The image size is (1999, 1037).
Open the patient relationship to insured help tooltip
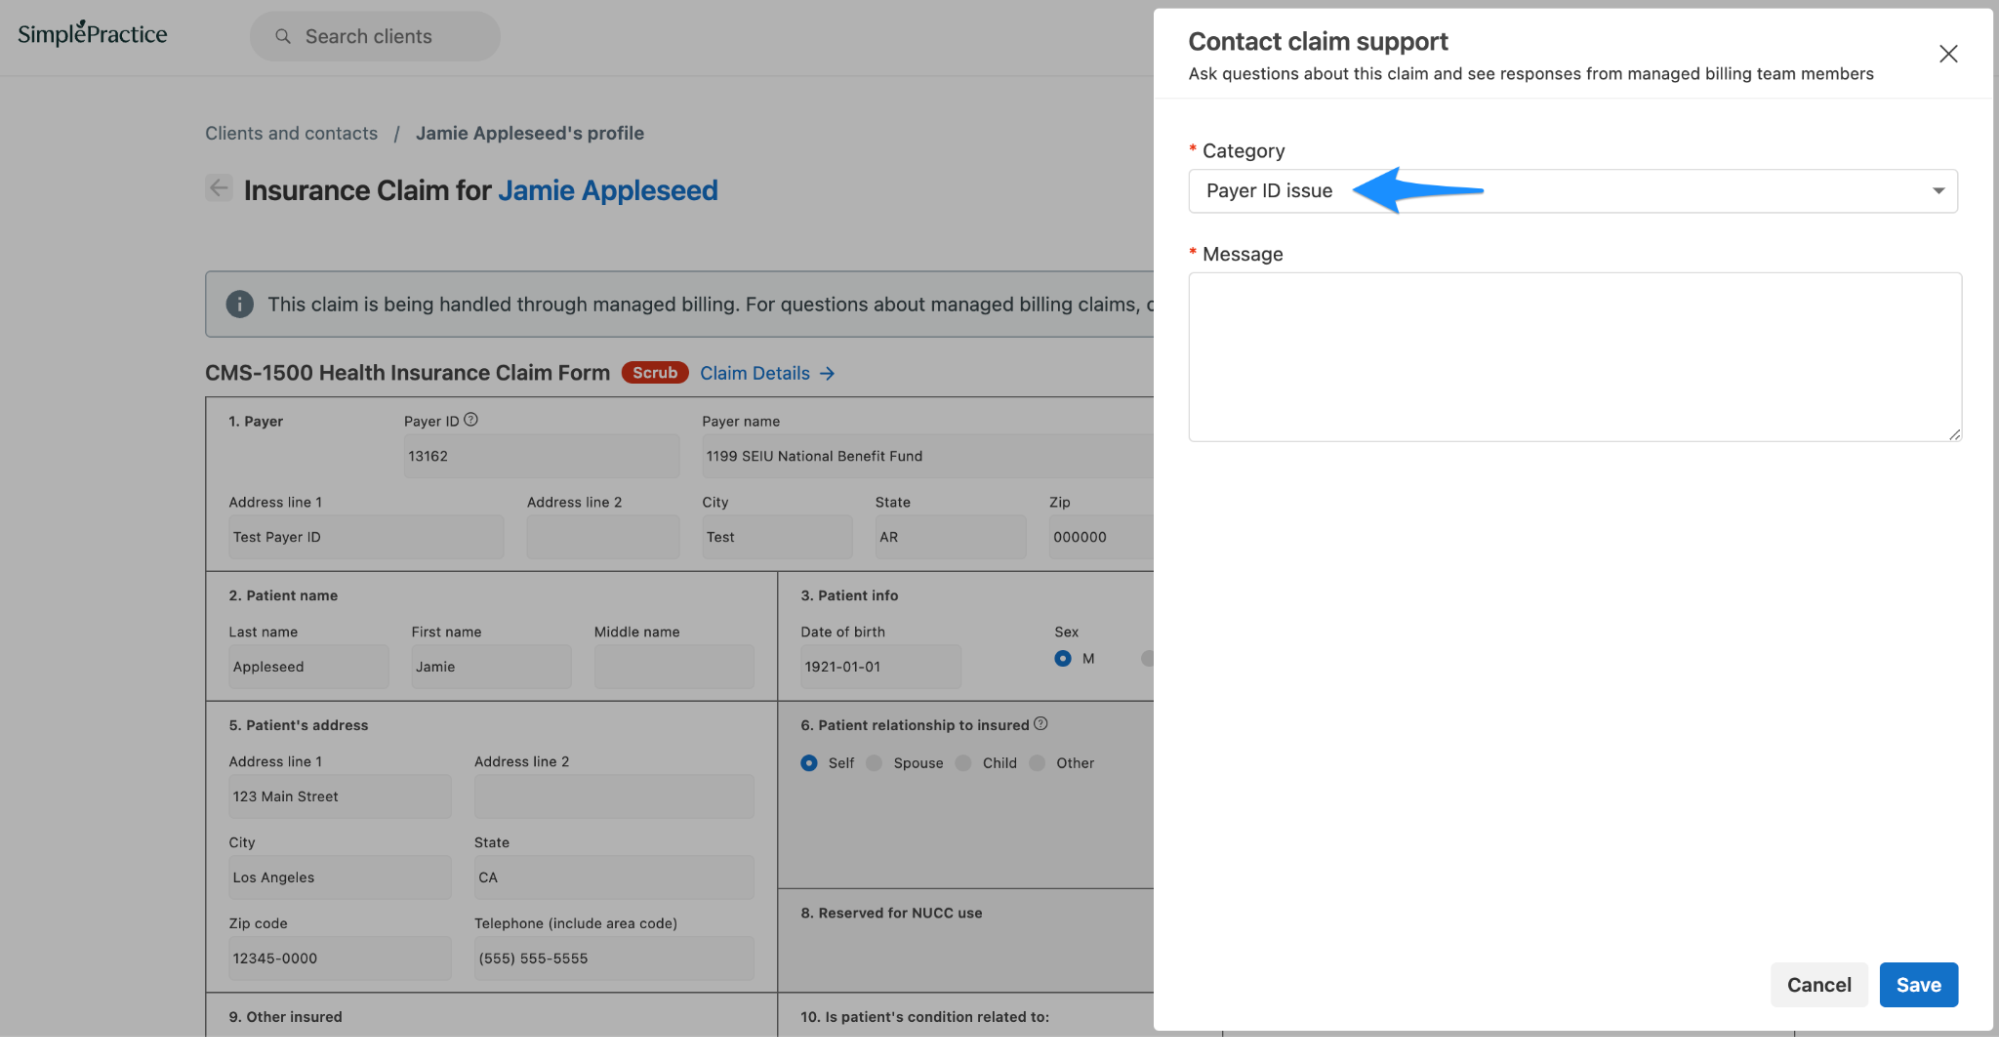[1040, 724]
